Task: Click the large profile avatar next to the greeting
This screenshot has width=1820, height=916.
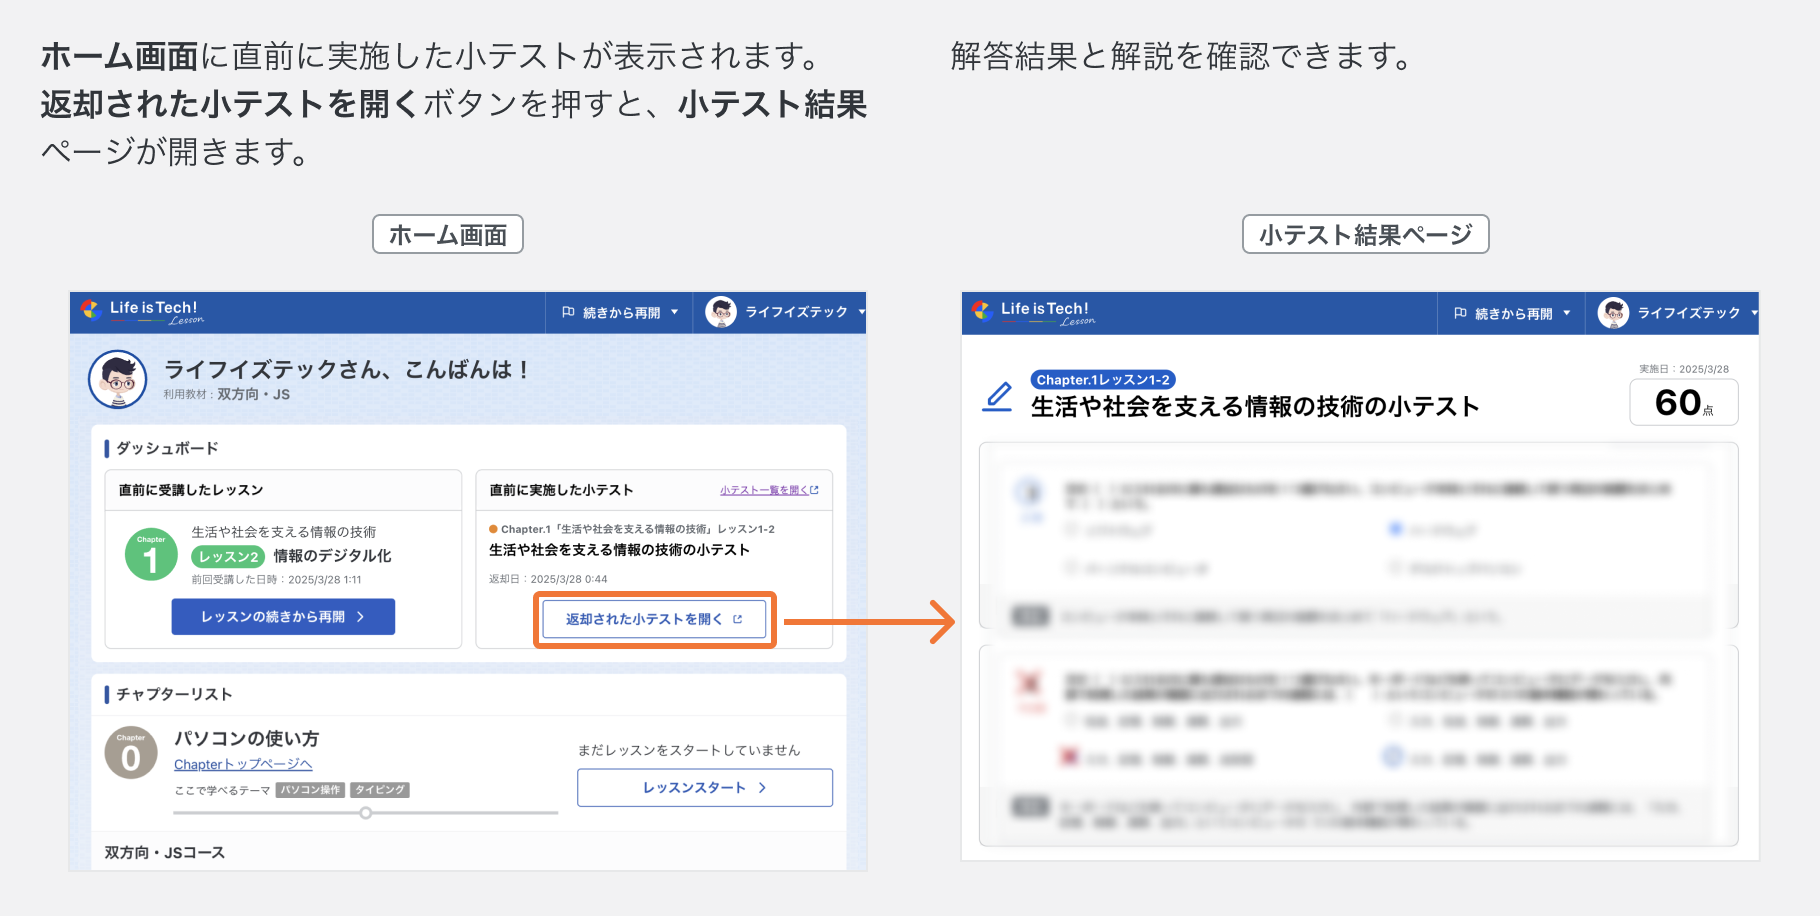Action: click(117, 380)
